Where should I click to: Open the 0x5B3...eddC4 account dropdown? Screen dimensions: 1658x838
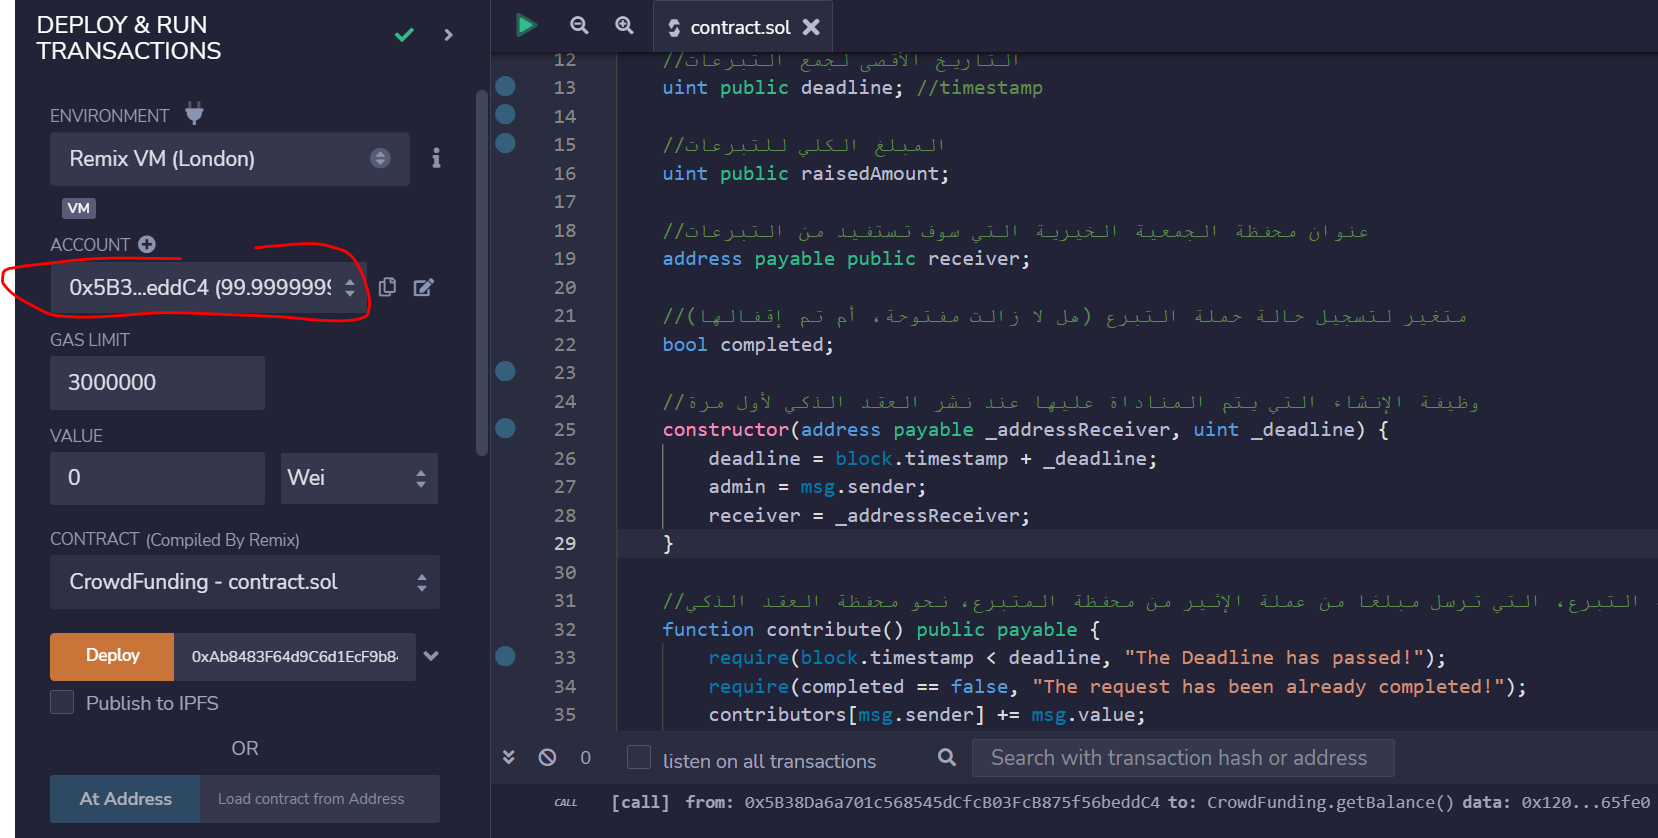[x=208, y=288]
